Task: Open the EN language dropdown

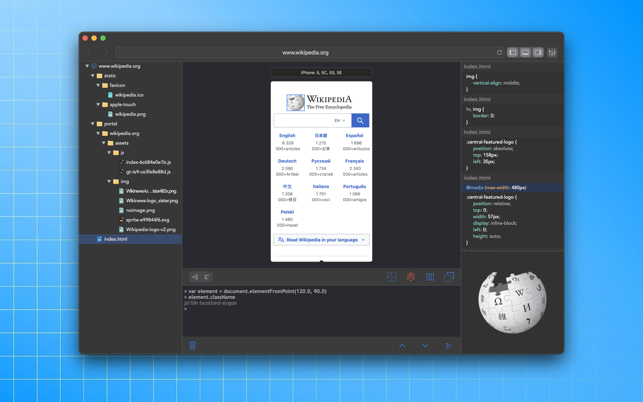Action: click(x=340, y=120)
